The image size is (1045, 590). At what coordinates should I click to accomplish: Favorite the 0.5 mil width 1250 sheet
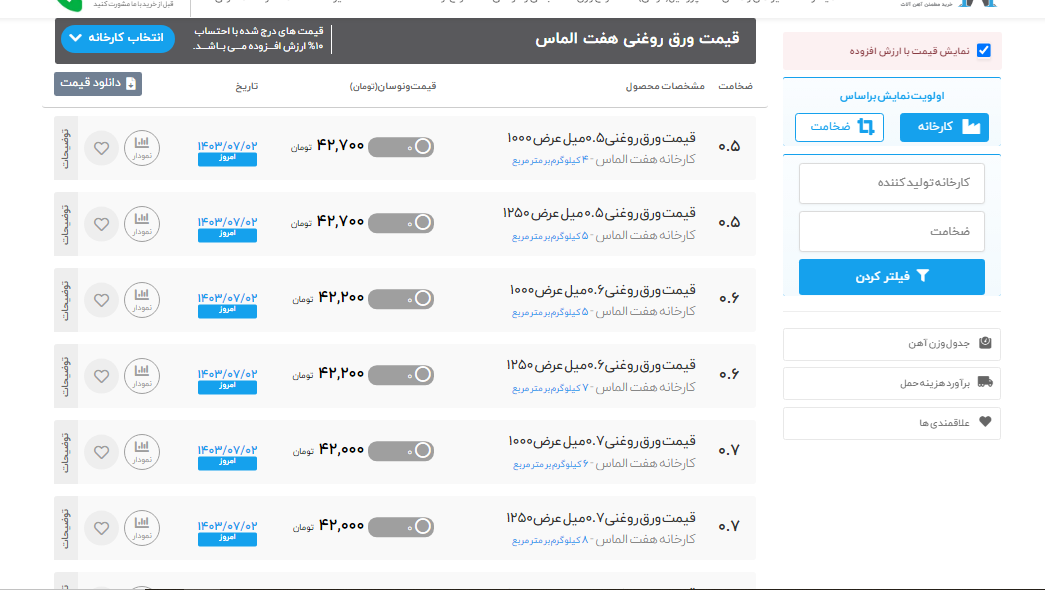[x=101, y=224]
